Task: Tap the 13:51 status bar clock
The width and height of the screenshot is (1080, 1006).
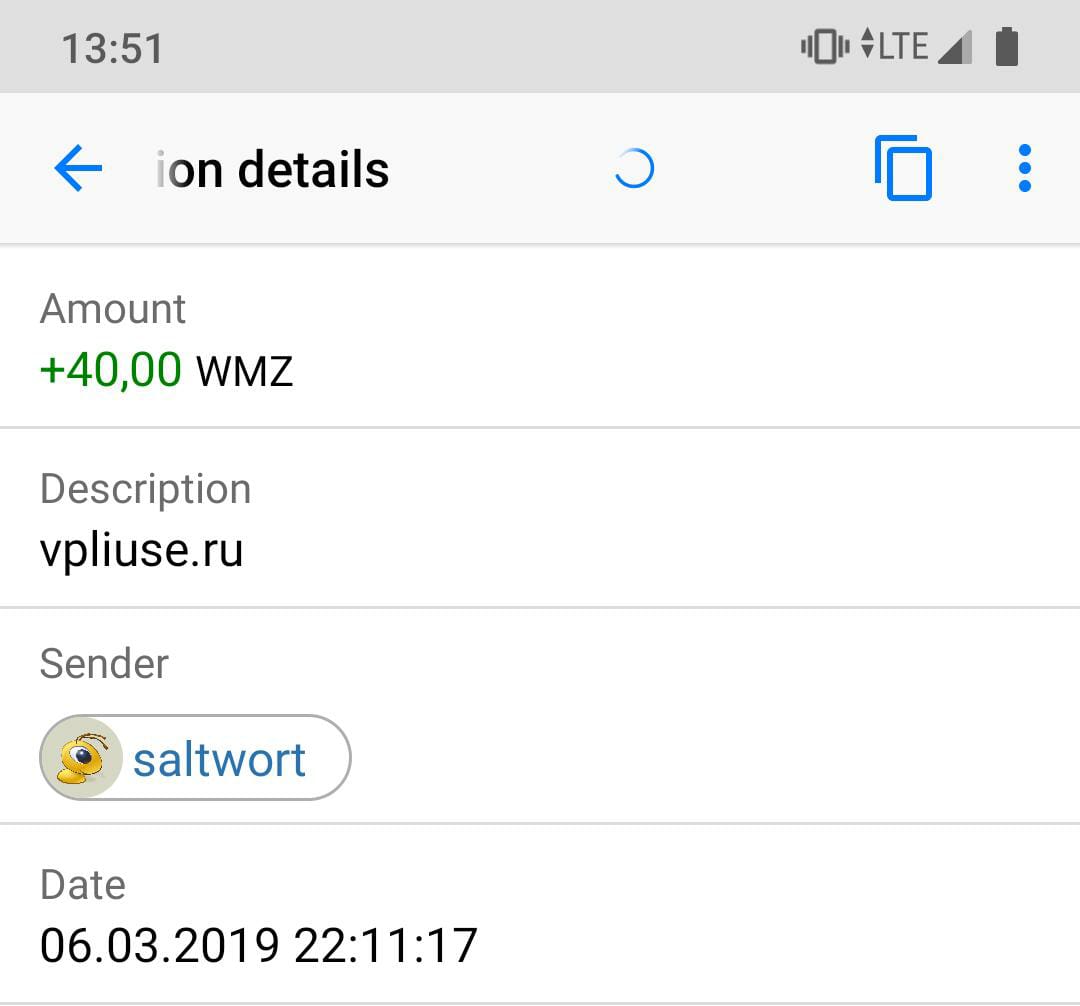Action: pos(112,49)
